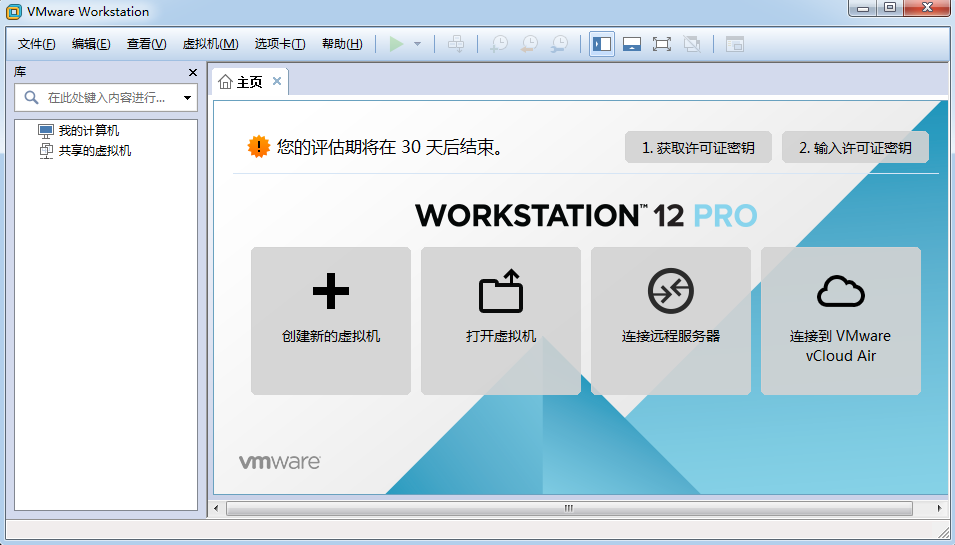Image resolution: width=955 pixels, height=545 pixels.
Task: Open the power options dropdown arrow
Action: 417,44
